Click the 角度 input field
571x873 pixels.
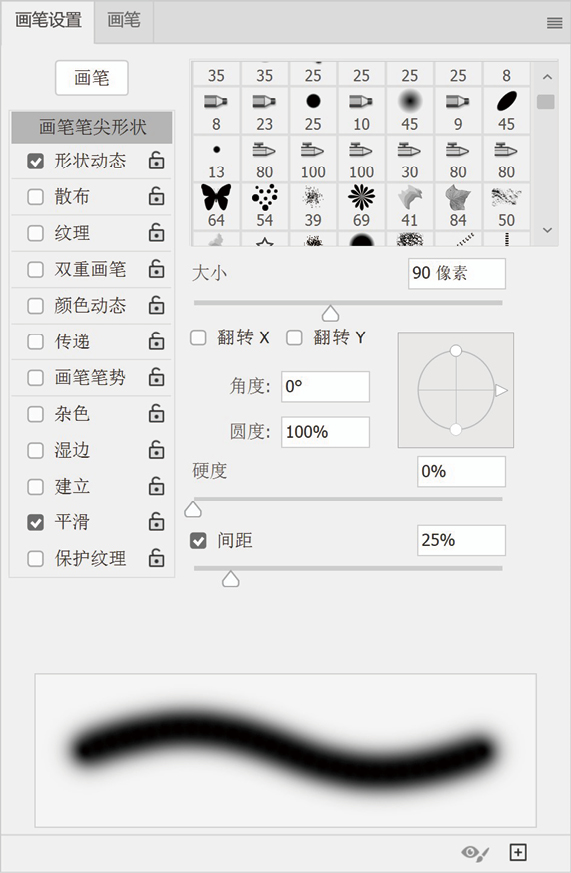click(325, 386)
